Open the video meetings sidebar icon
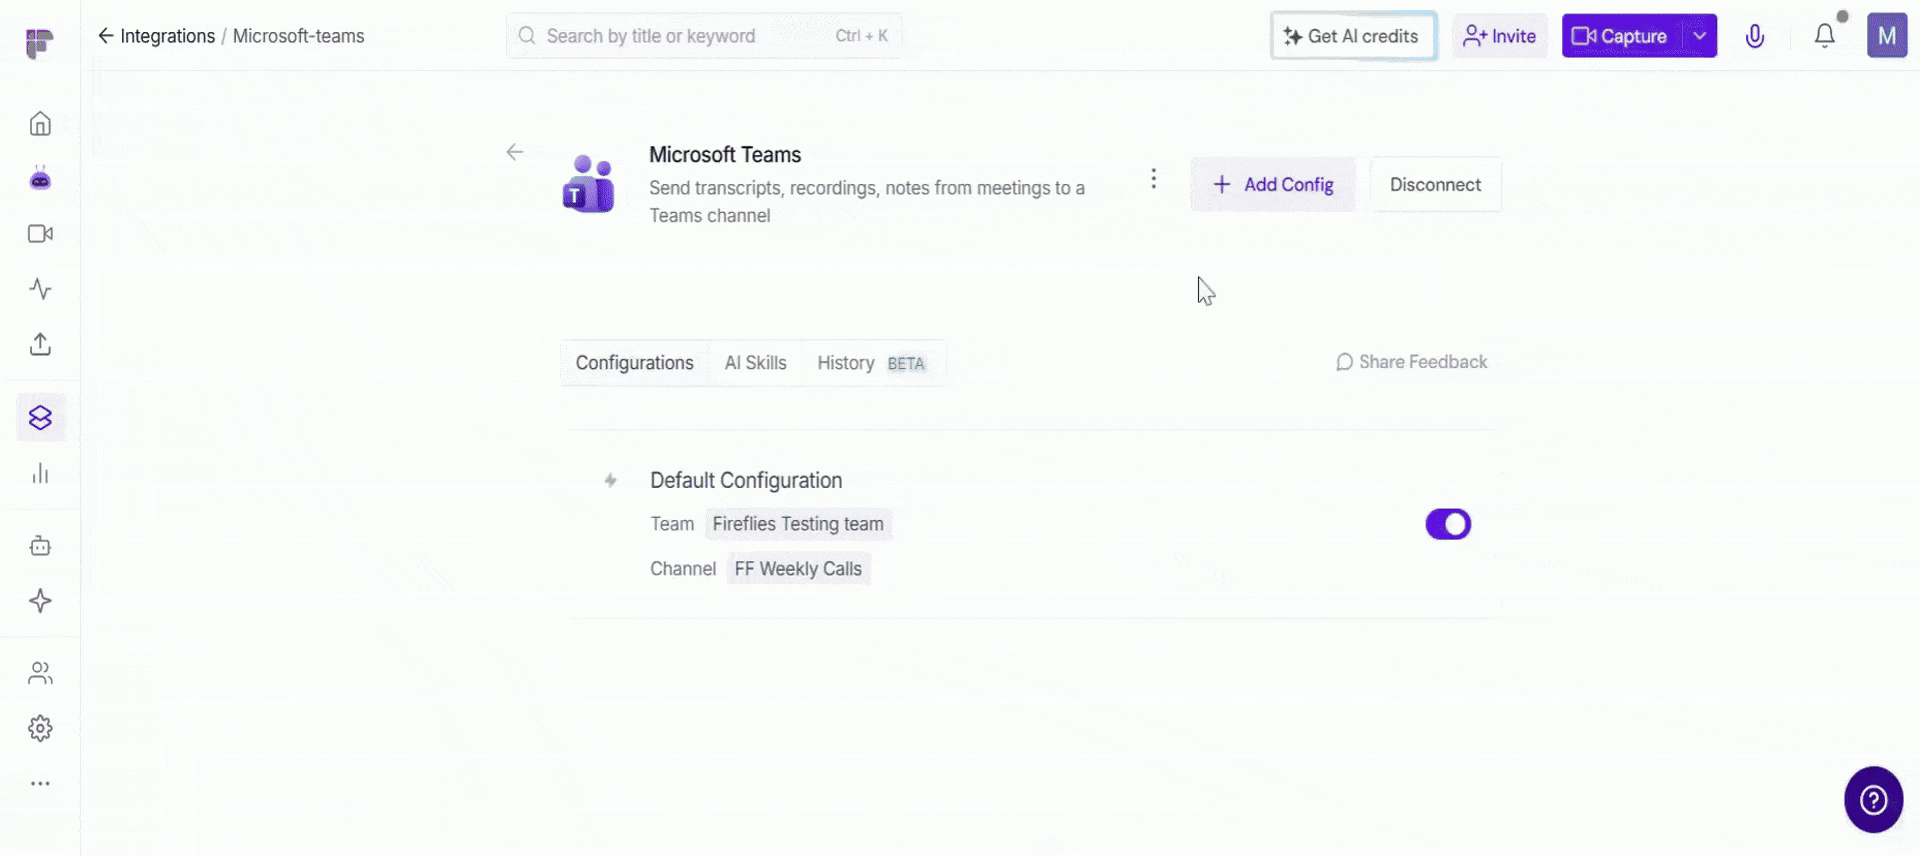Screen dimensions: 1920x856 (40, 234)
